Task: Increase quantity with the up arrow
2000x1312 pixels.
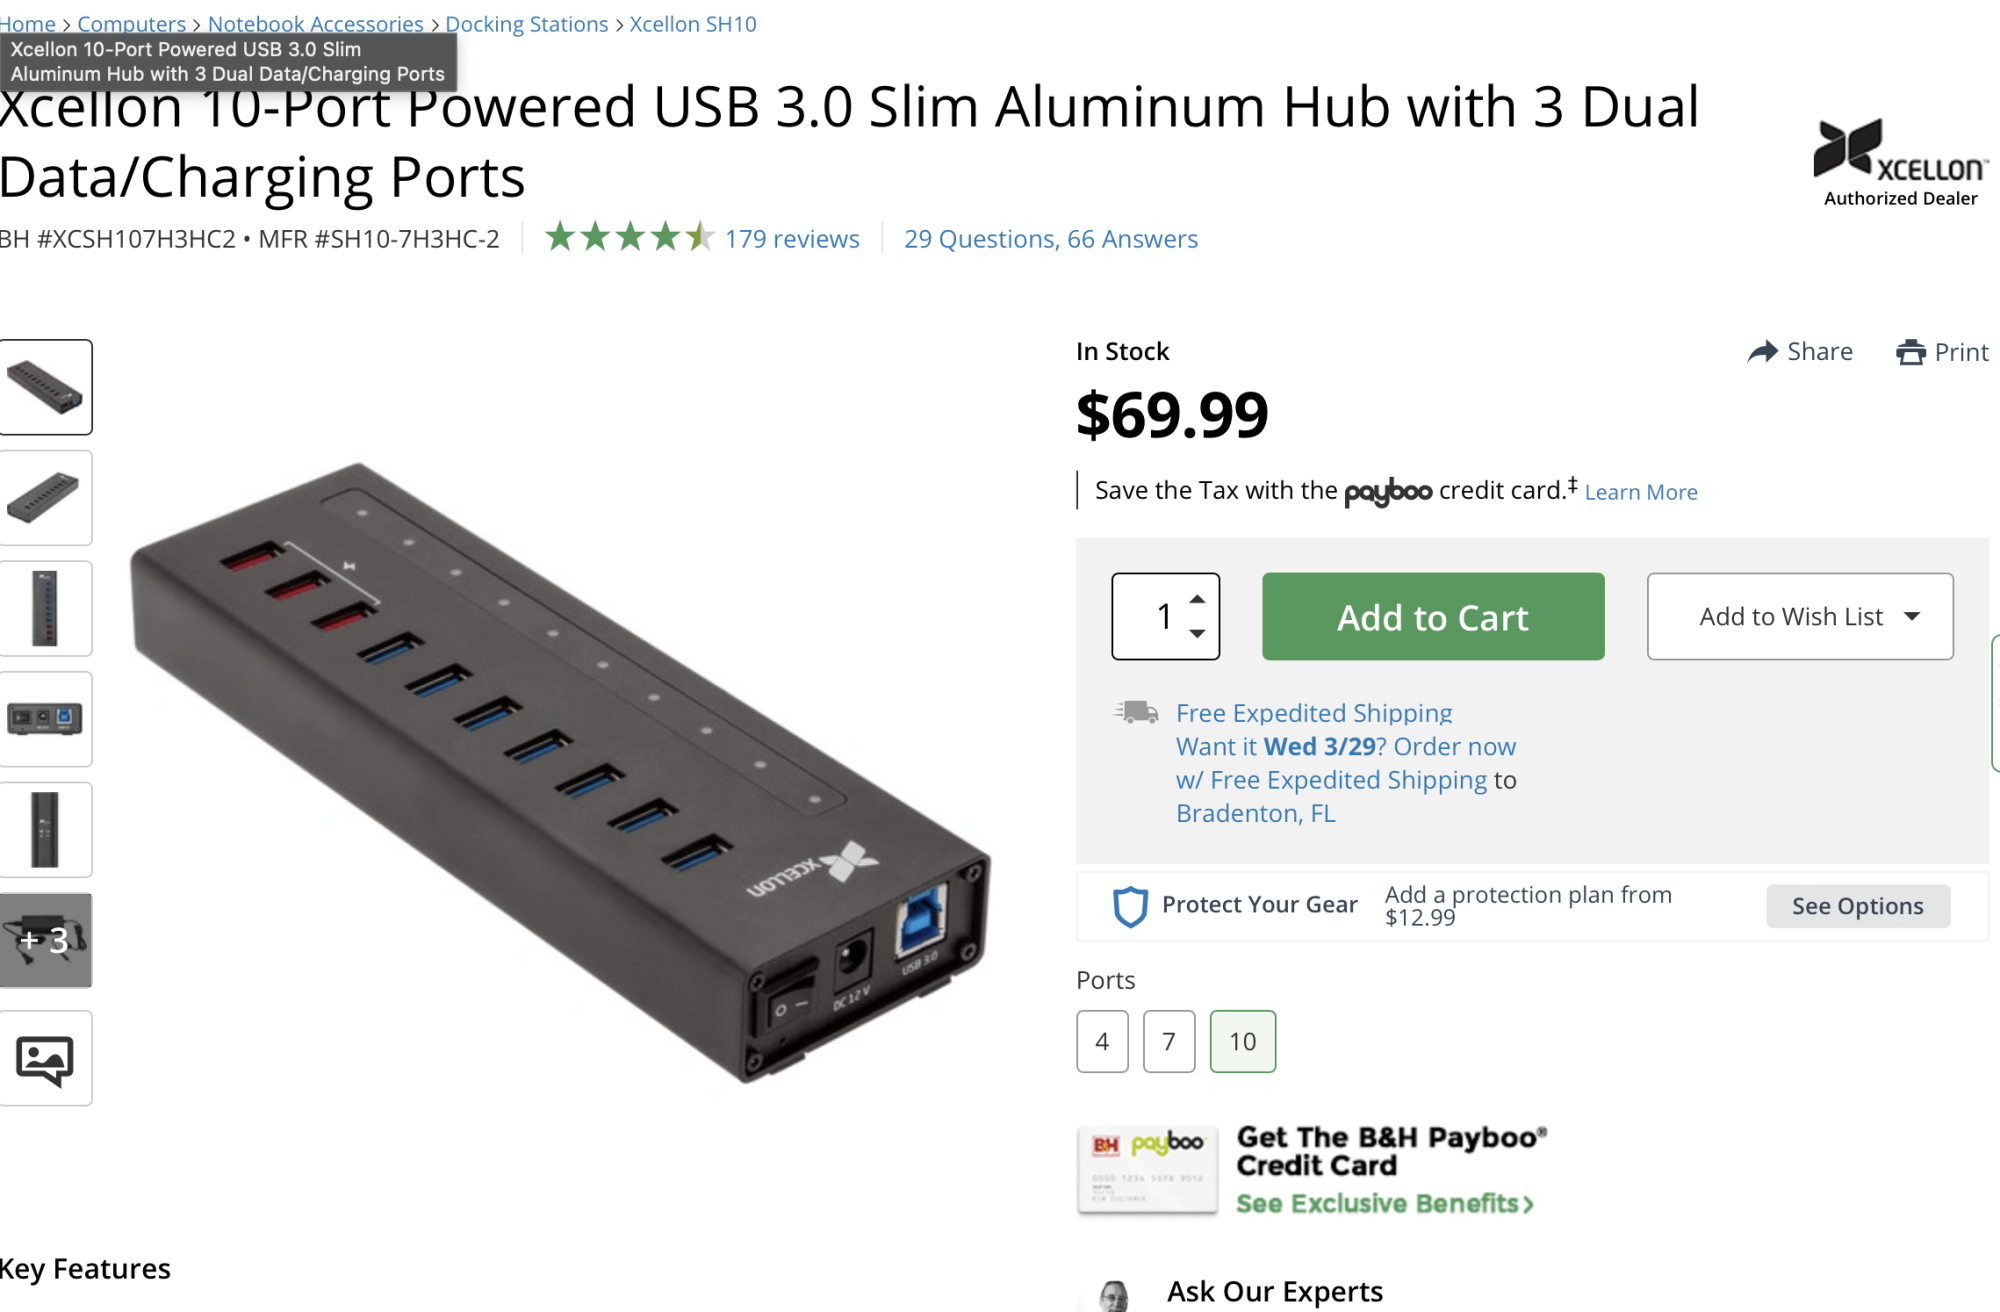Action: tap(1197, 599)
